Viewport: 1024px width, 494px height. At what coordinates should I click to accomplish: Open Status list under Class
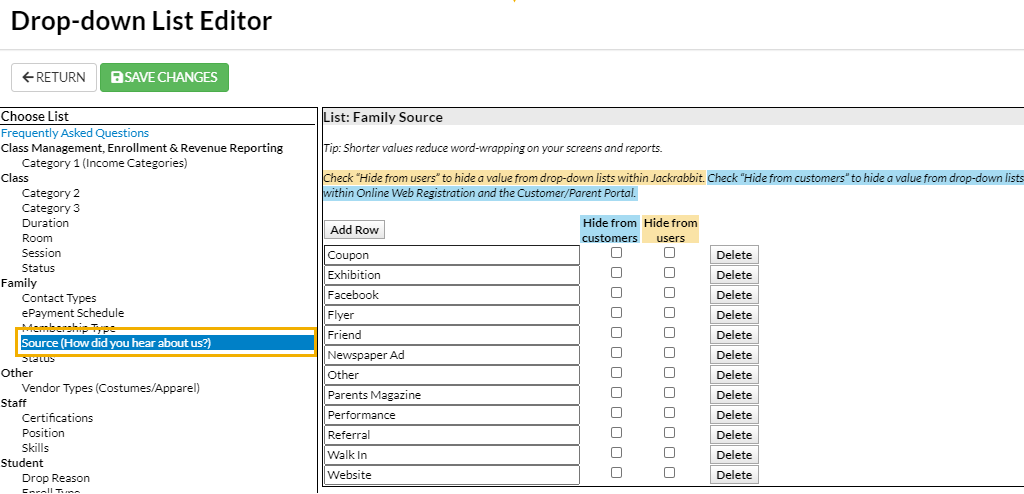pos(39,268)
